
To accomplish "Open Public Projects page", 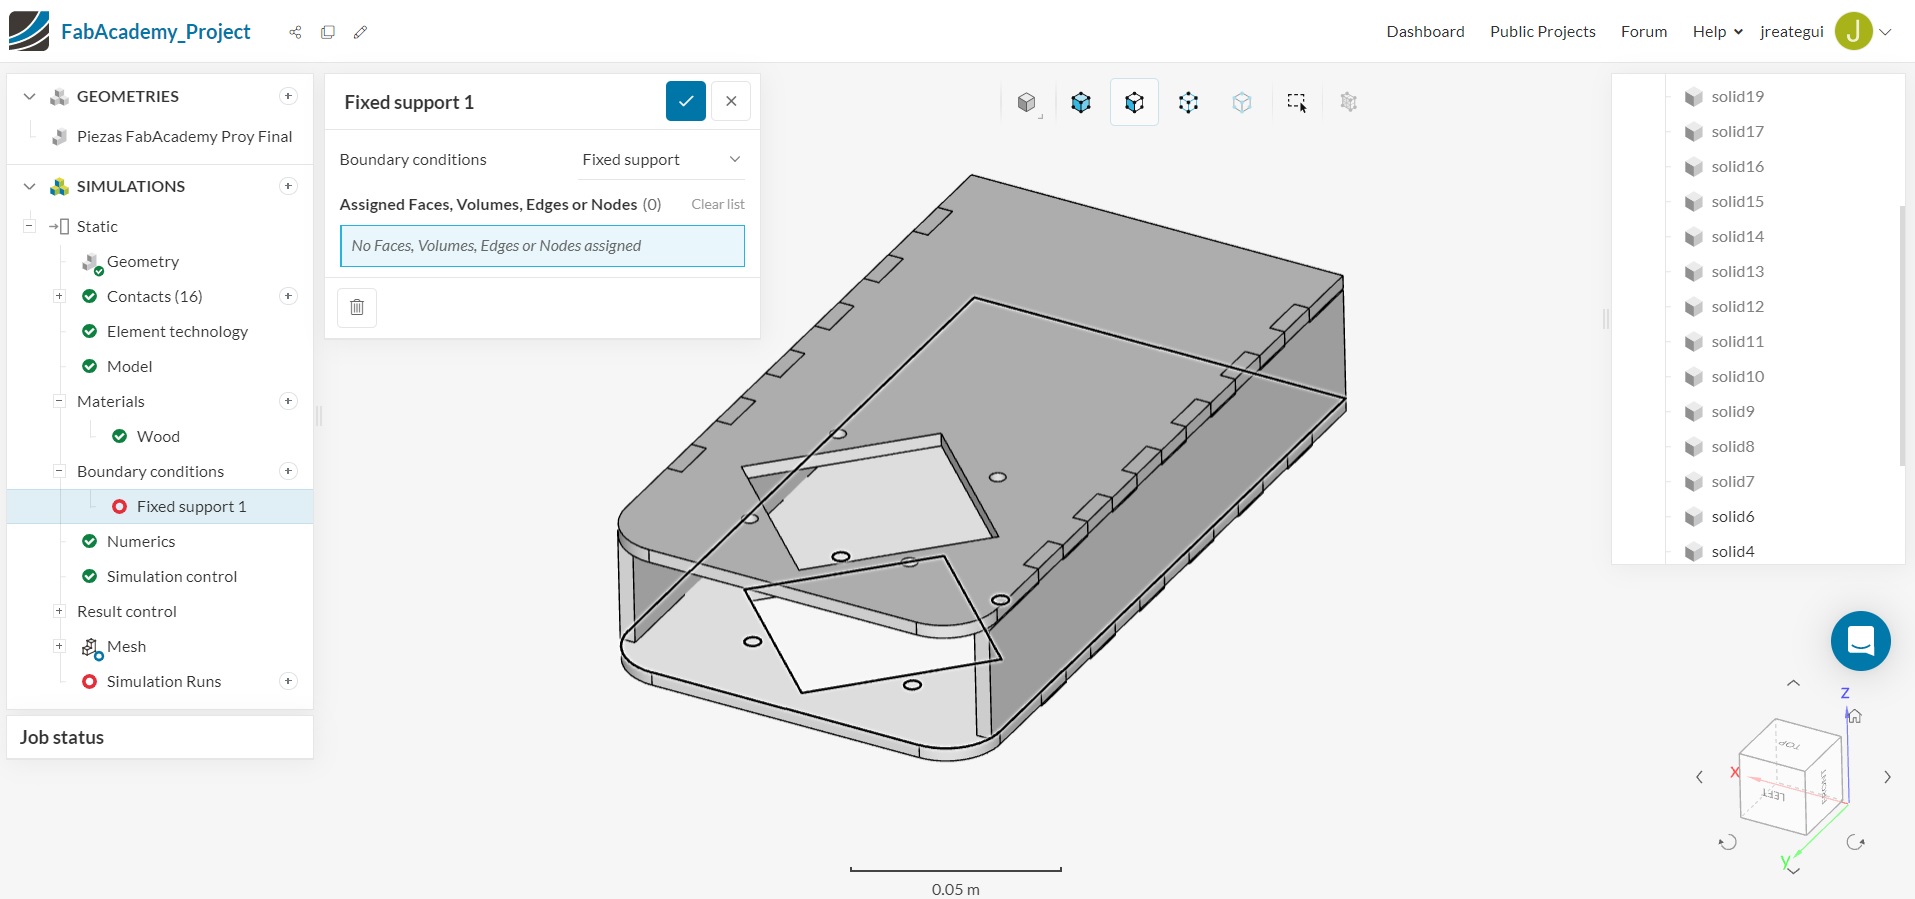I will (x=1543, y=32).
